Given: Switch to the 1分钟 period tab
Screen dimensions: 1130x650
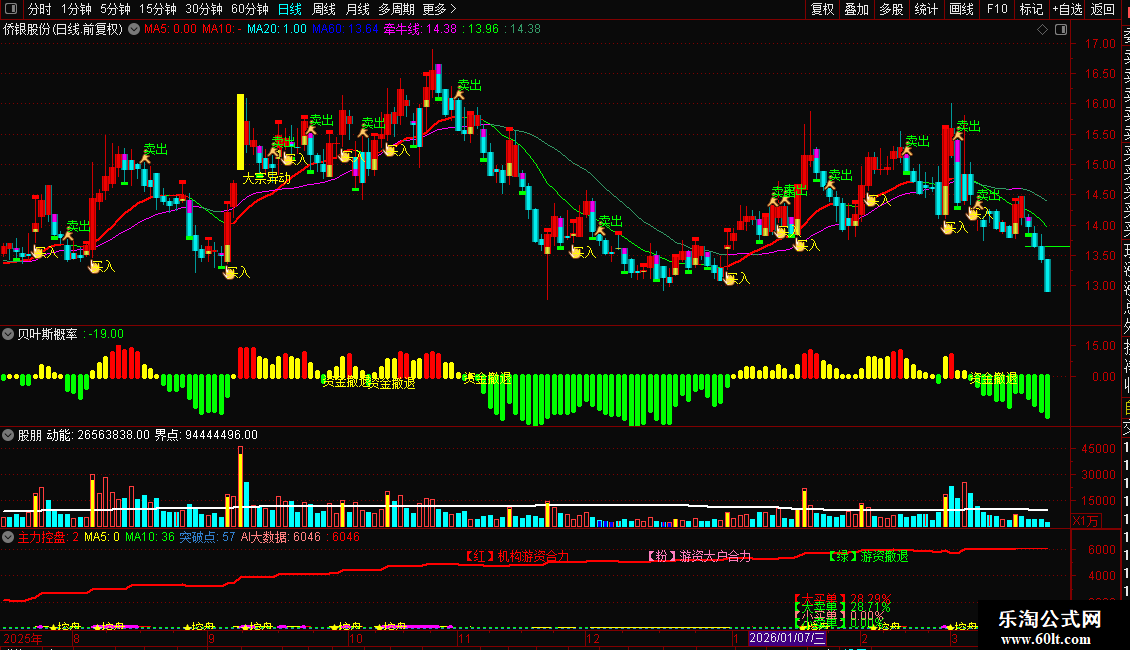Looking at the screenshot, I should pyautogui.click(x=76, y=9).
